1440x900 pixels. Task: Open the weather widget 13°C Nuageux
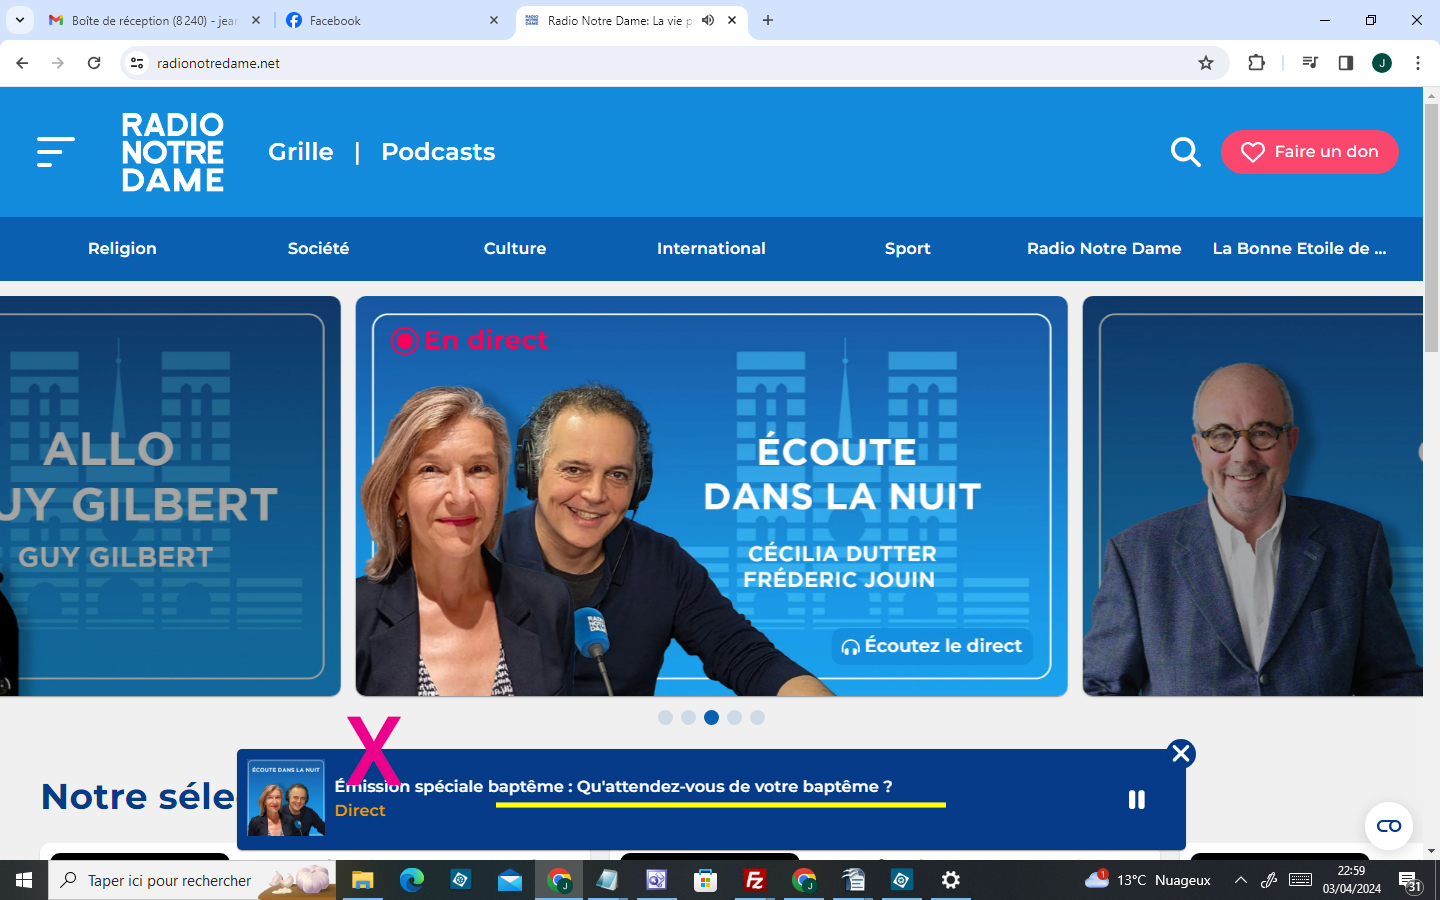(1148, 880)
